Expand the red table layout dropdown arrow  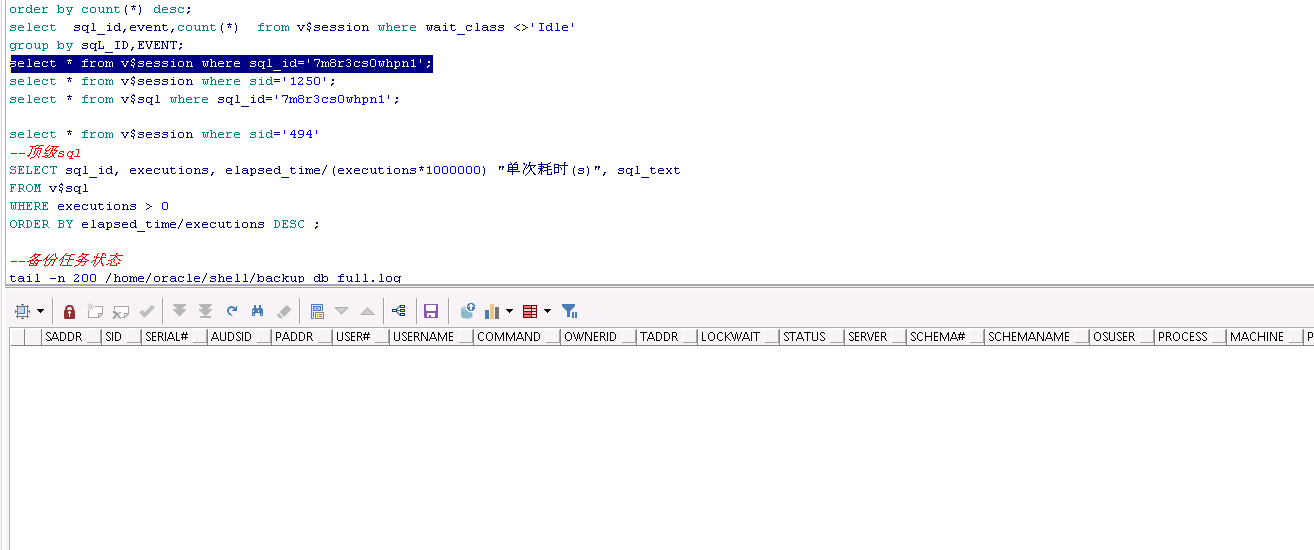547,312
